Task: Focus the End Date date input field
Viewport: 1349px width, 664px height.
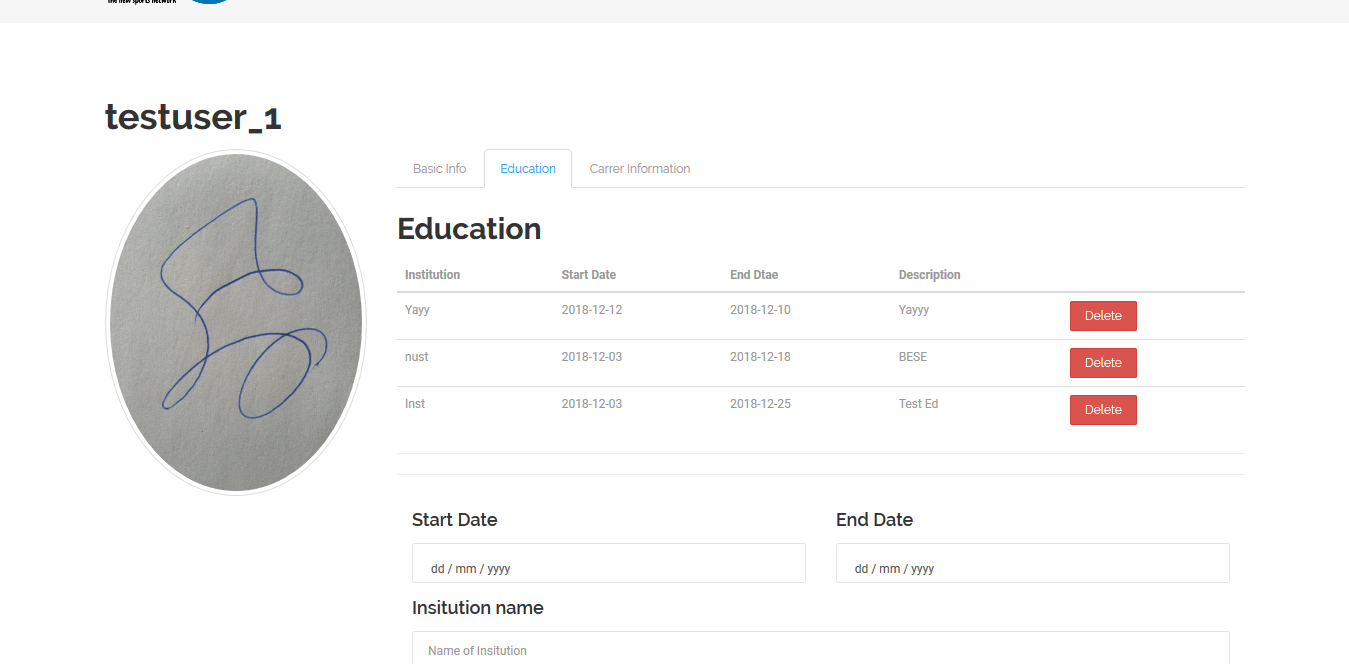Action: pyautogui.click(x=1033, y=564)
